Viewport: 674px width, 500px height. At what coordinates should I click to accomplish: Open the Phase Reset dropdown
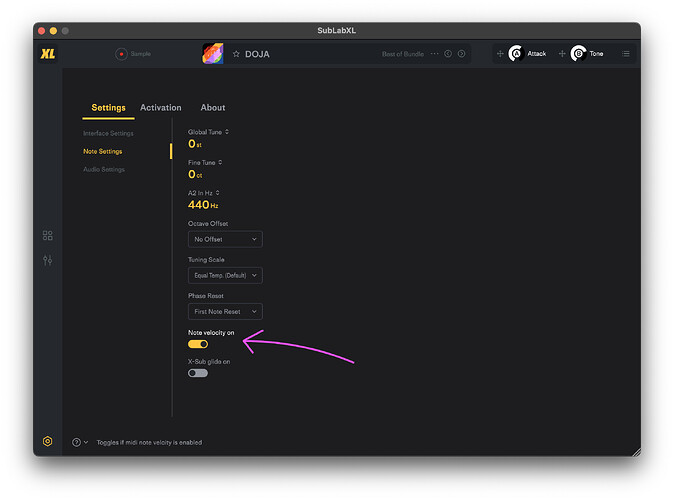click(225, 311)
